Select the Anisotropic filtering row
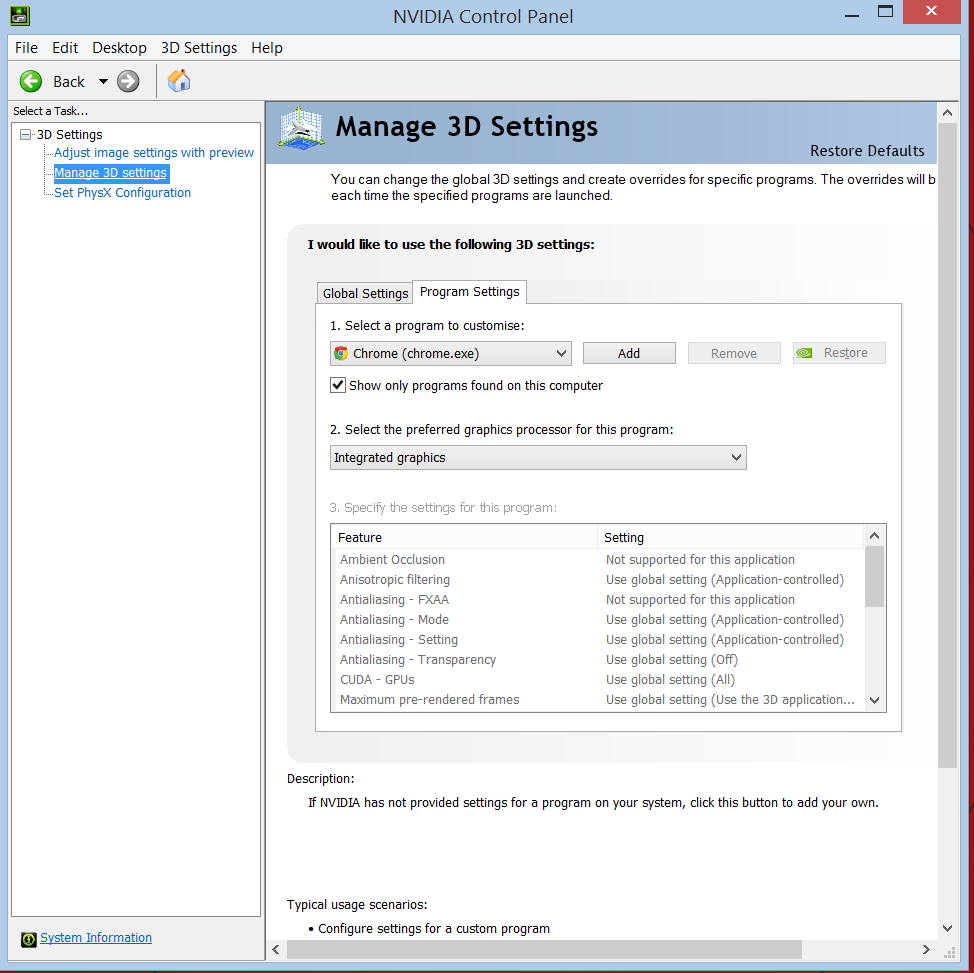 (x=598, y=579)
